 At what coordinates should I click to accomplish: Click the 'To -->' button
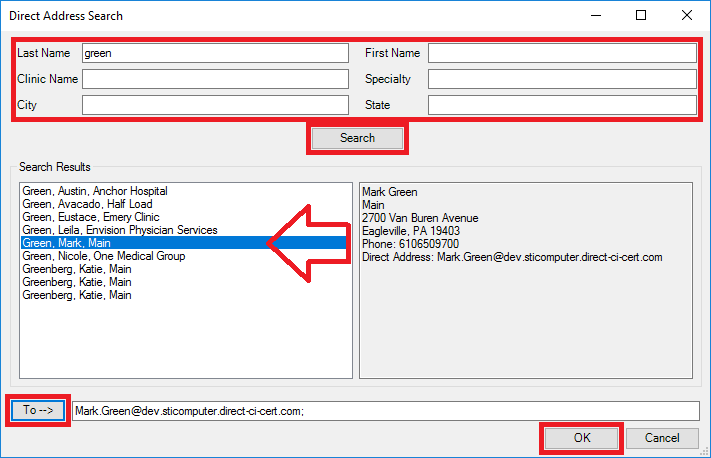tap(38, 411)
